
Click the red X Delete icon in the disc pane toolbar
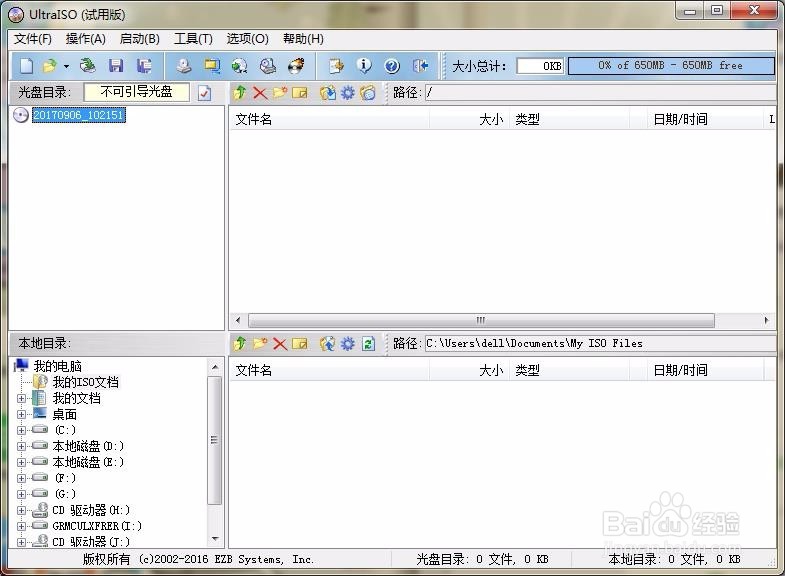tap(260, 93)
